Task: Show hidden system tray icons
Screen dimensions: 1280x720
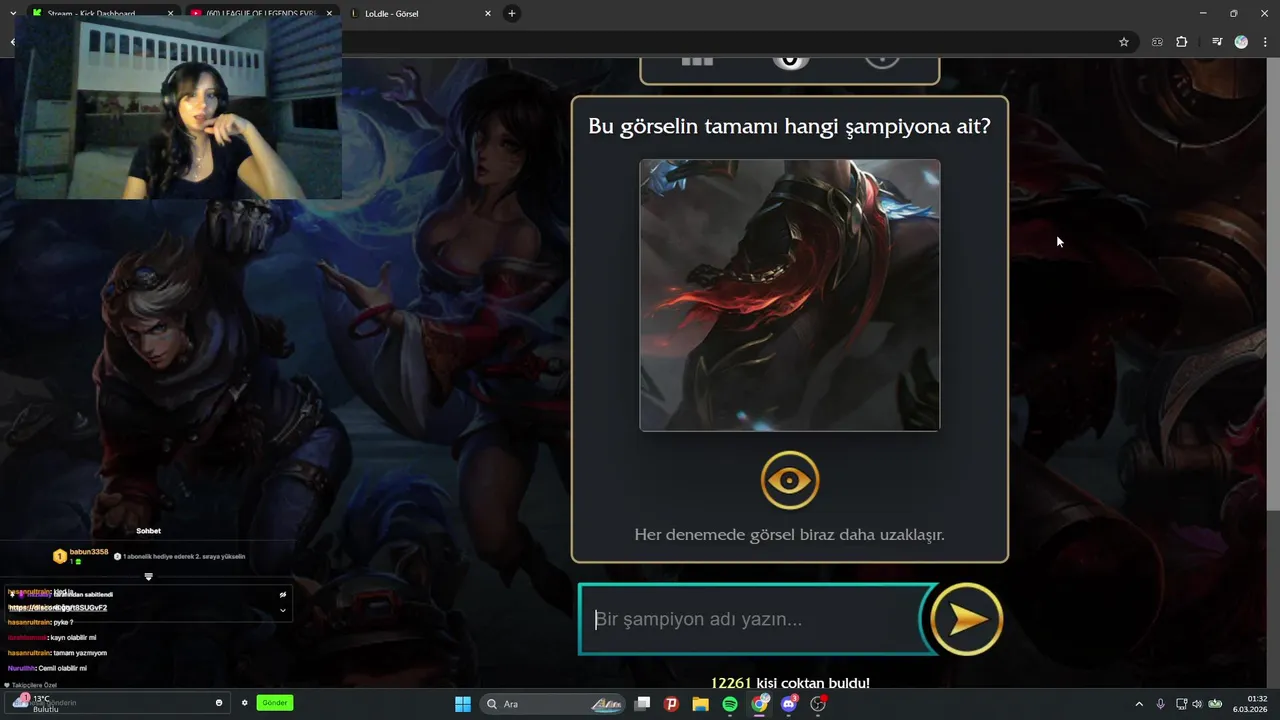Action: [x=1138, y=704]
